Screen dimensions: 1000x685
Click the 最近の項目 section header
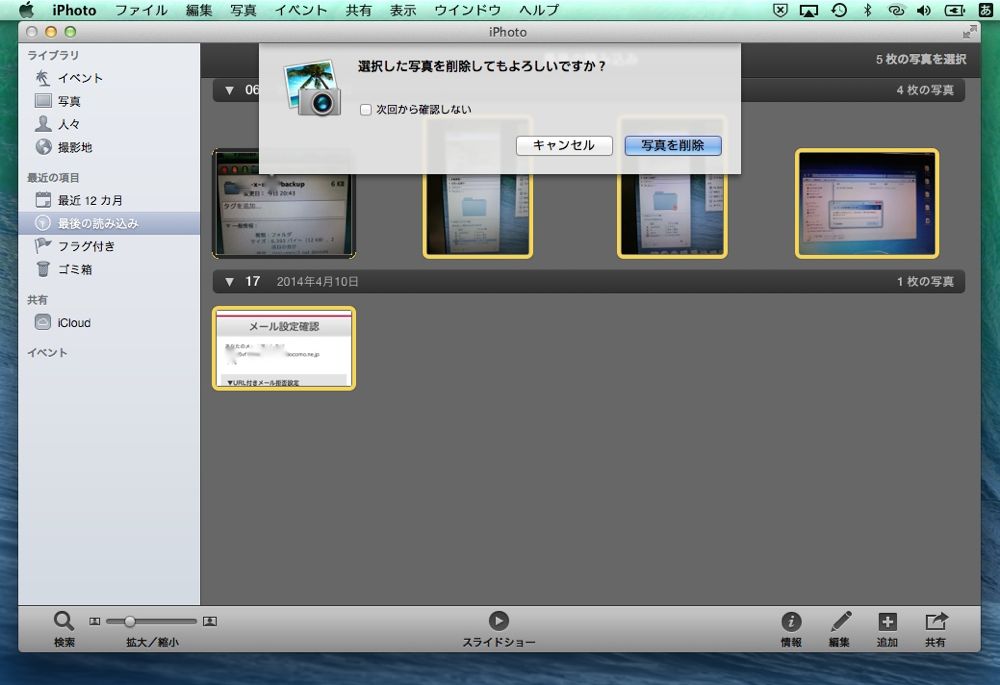(53, 178)
